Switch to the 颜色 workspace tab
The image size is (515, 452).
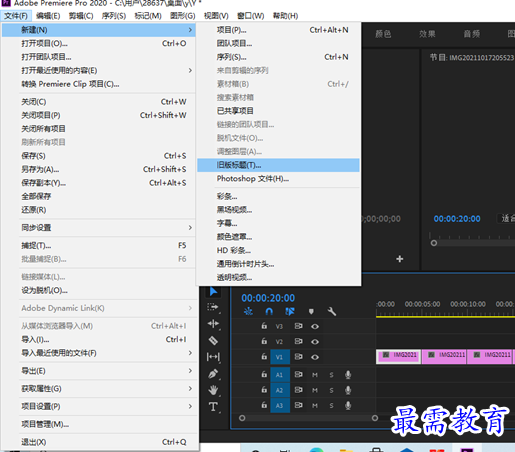[383, 34]
